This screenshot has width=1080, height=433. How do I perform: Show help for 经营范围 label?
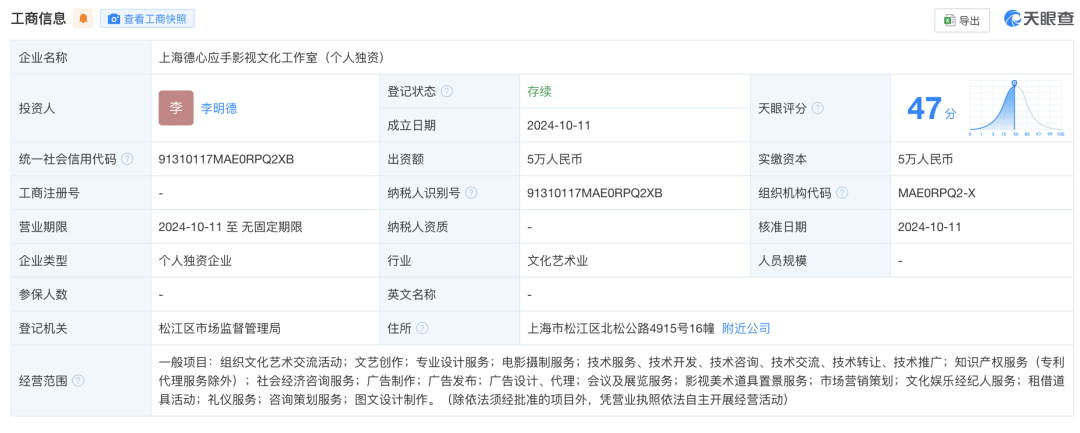78,380
